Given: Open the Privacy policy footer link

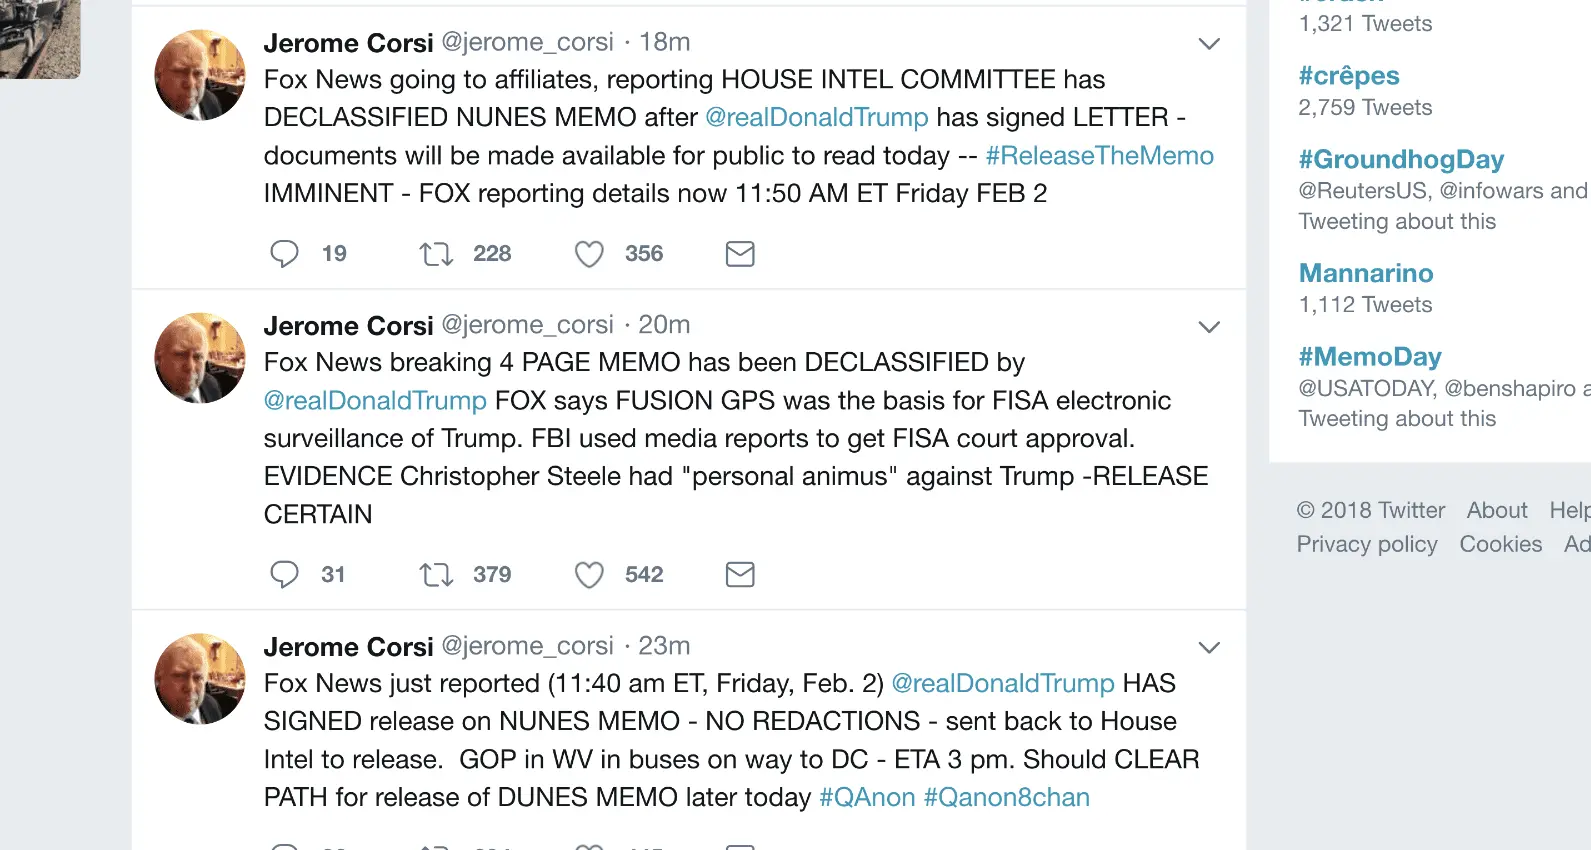Looking at the screenshot, I should pyautogui.click(x=1367, y=545).
